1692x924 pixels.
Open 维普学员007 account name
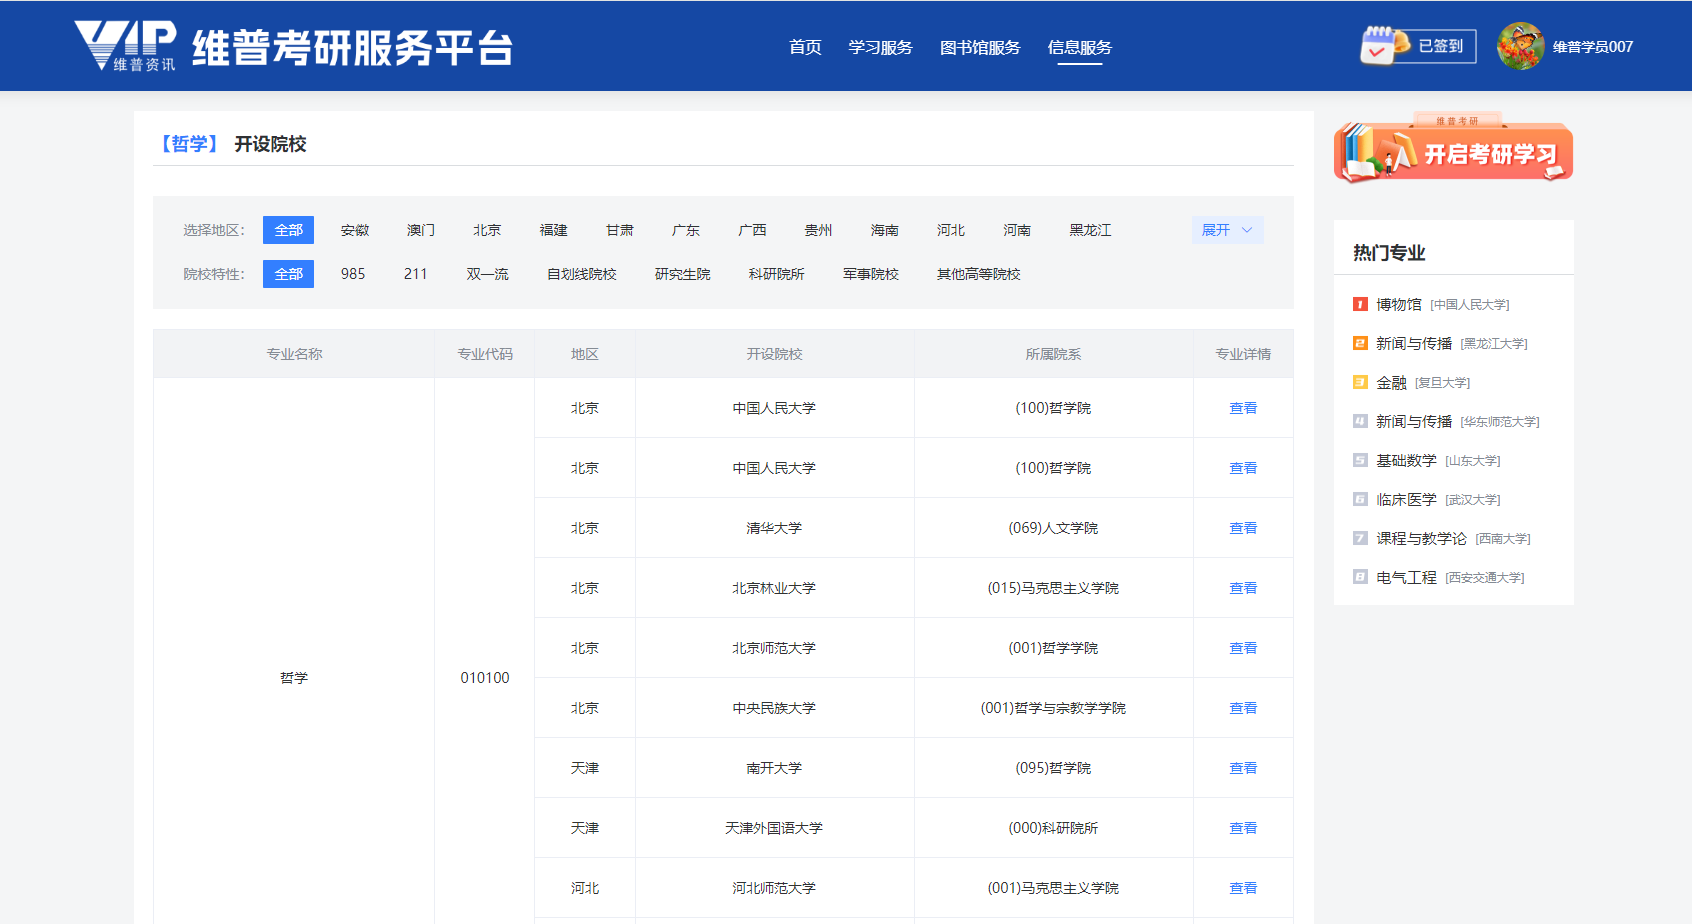click(1592, 47)
